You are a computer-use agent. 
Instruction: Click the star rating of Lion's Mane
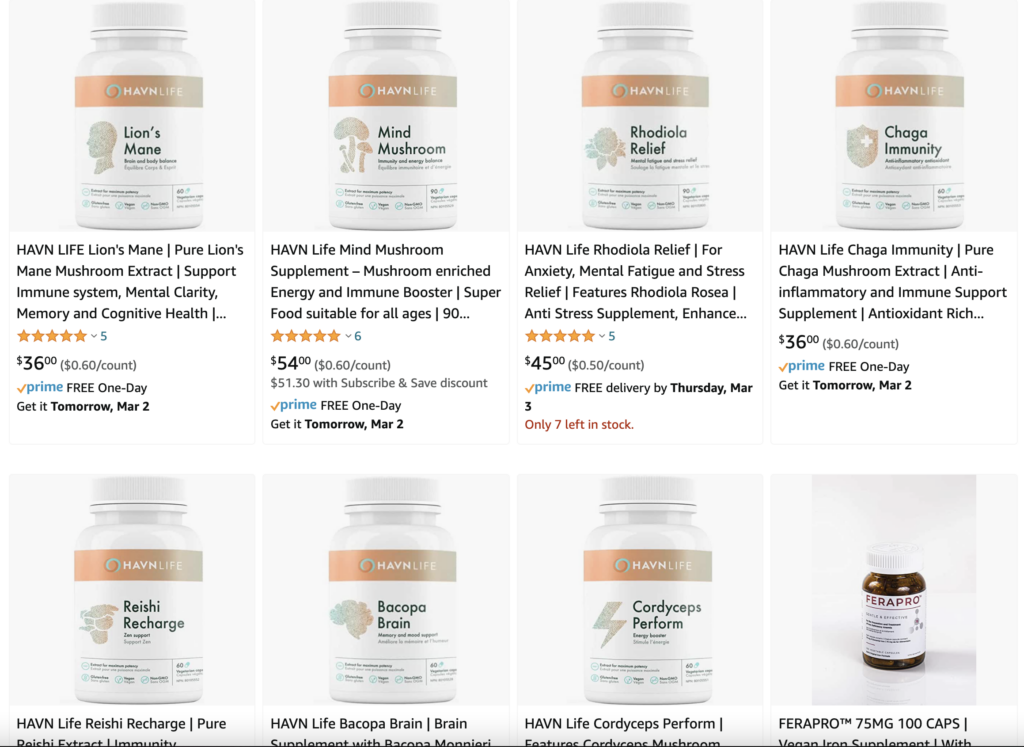pyautogui.click(x=52, y=336)
